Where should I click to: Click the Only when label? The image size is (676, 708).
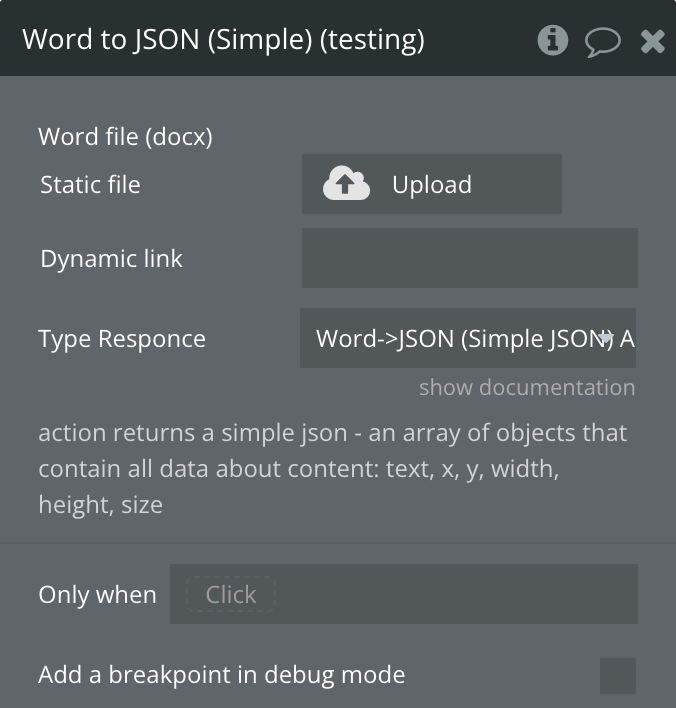pos(97,595)
